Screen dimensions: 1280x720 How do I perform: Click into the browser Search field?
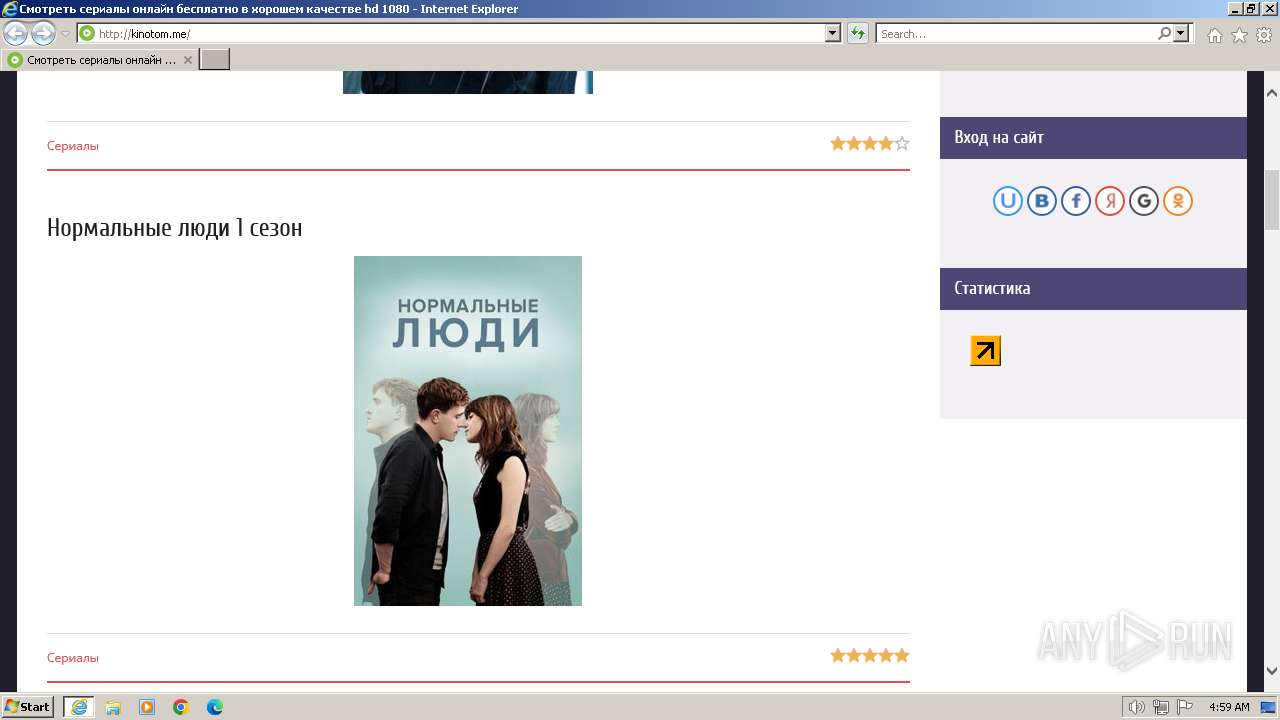point(1016,34)
